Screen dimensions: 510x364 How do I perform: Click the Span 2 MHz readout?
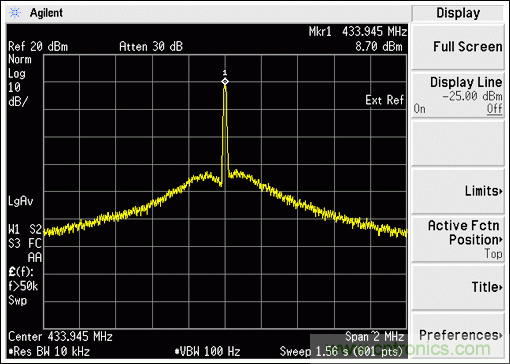pyautogui.click(x=374, y=337)
